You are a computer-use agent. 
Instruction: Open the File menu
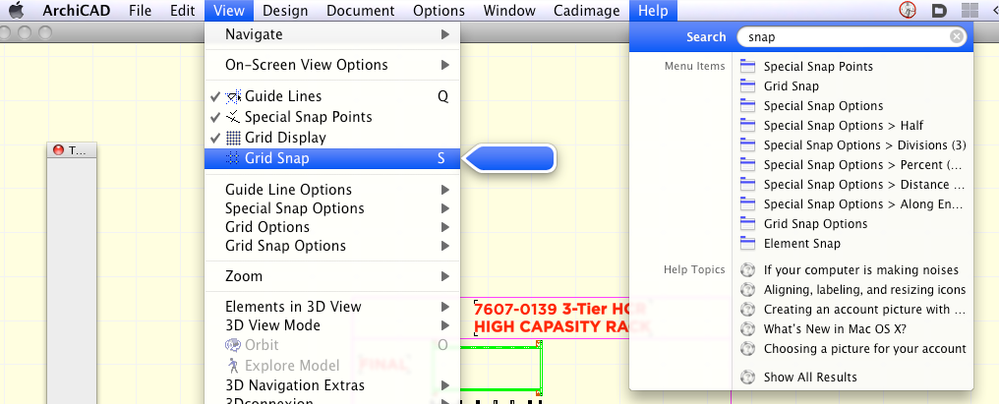click(140, 11)
